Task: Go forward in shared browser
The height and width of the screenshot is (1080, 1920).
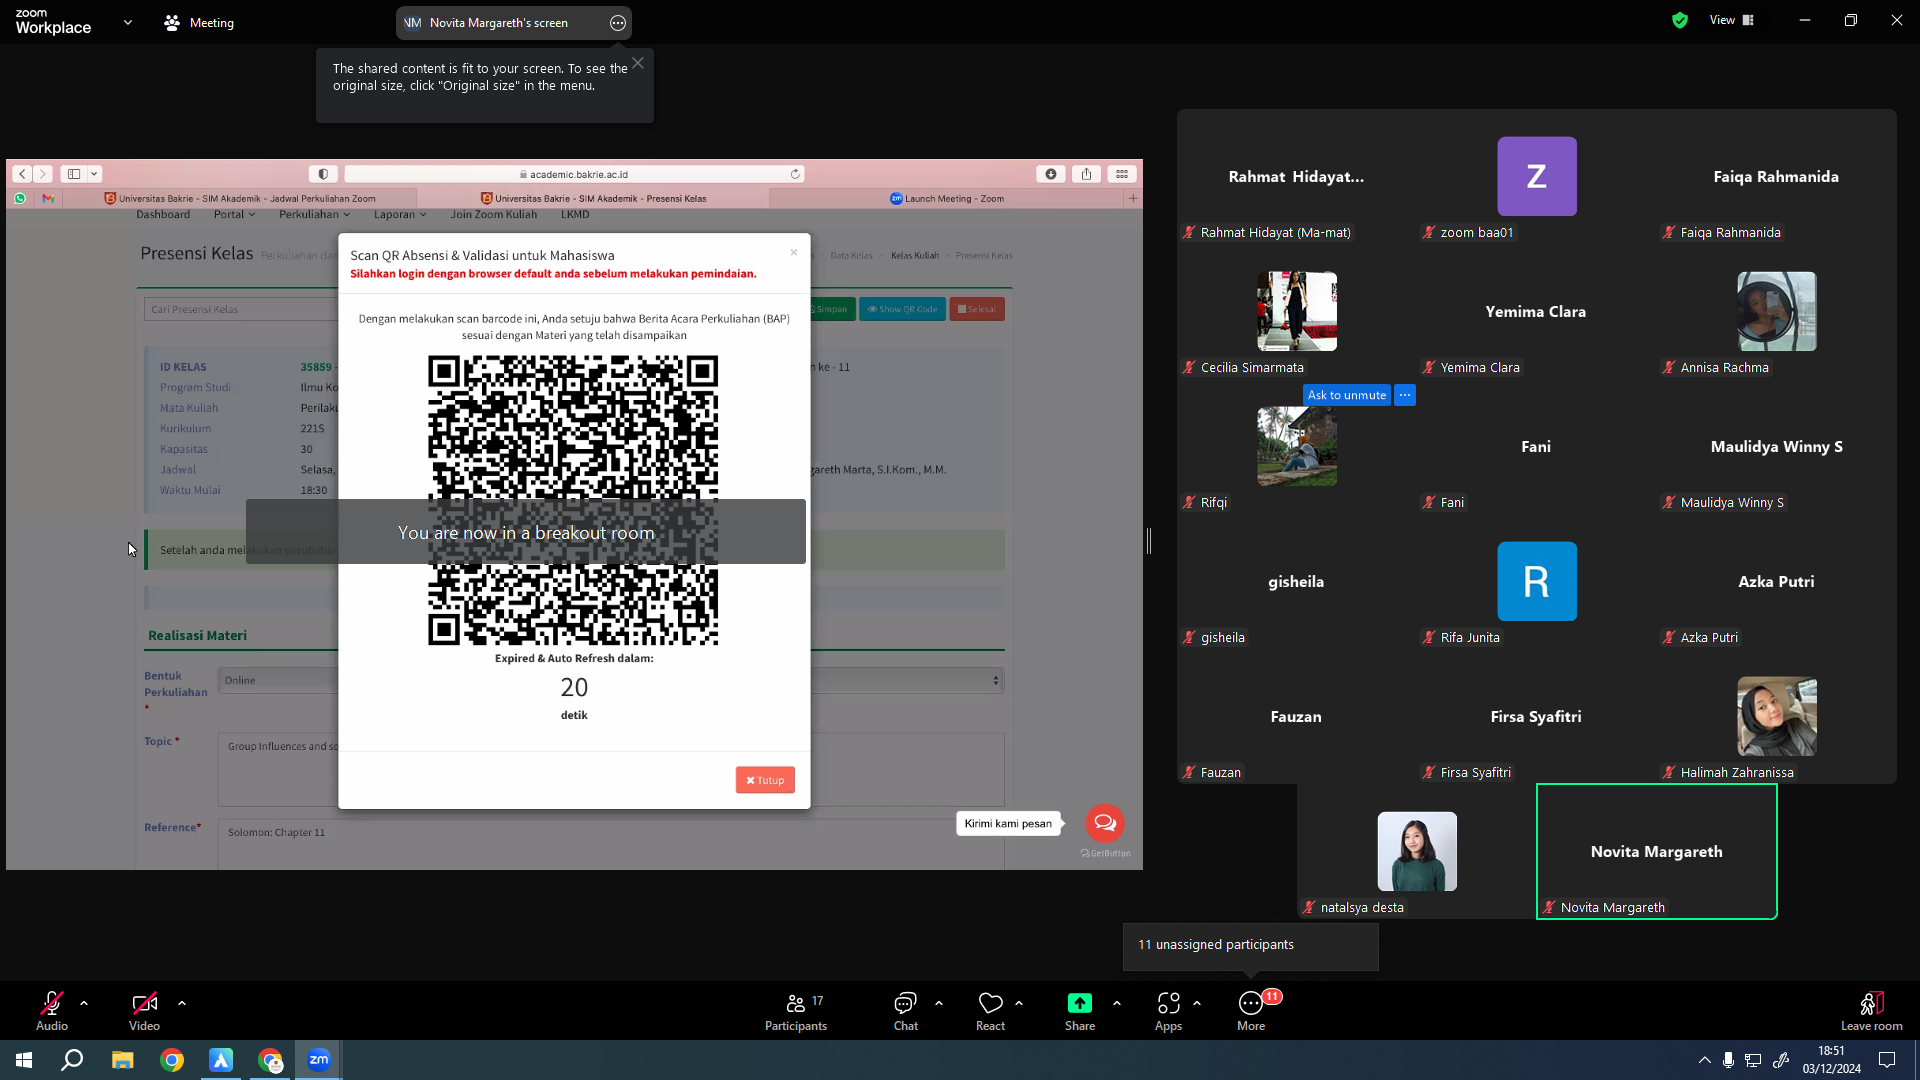Action: tap(42, 174)
